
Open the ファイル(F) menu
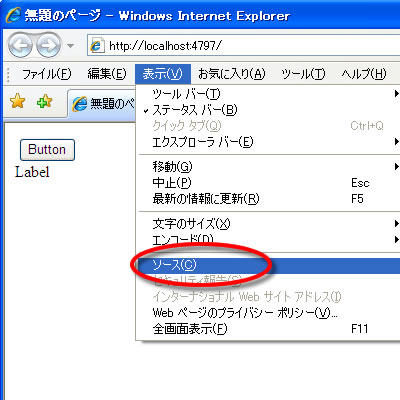(x=47, y=74)
